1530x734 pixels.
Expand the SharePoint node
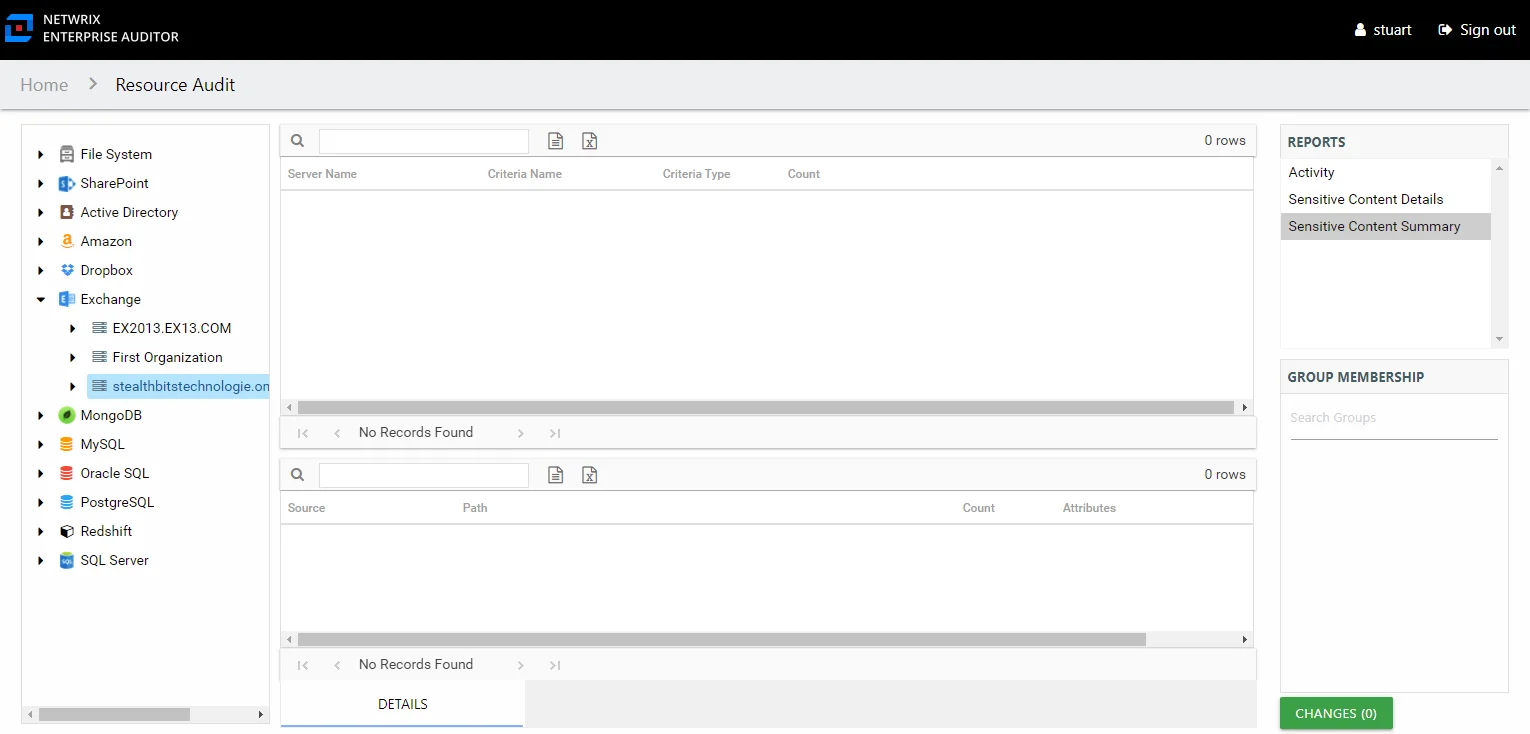[x=41, y=183]
